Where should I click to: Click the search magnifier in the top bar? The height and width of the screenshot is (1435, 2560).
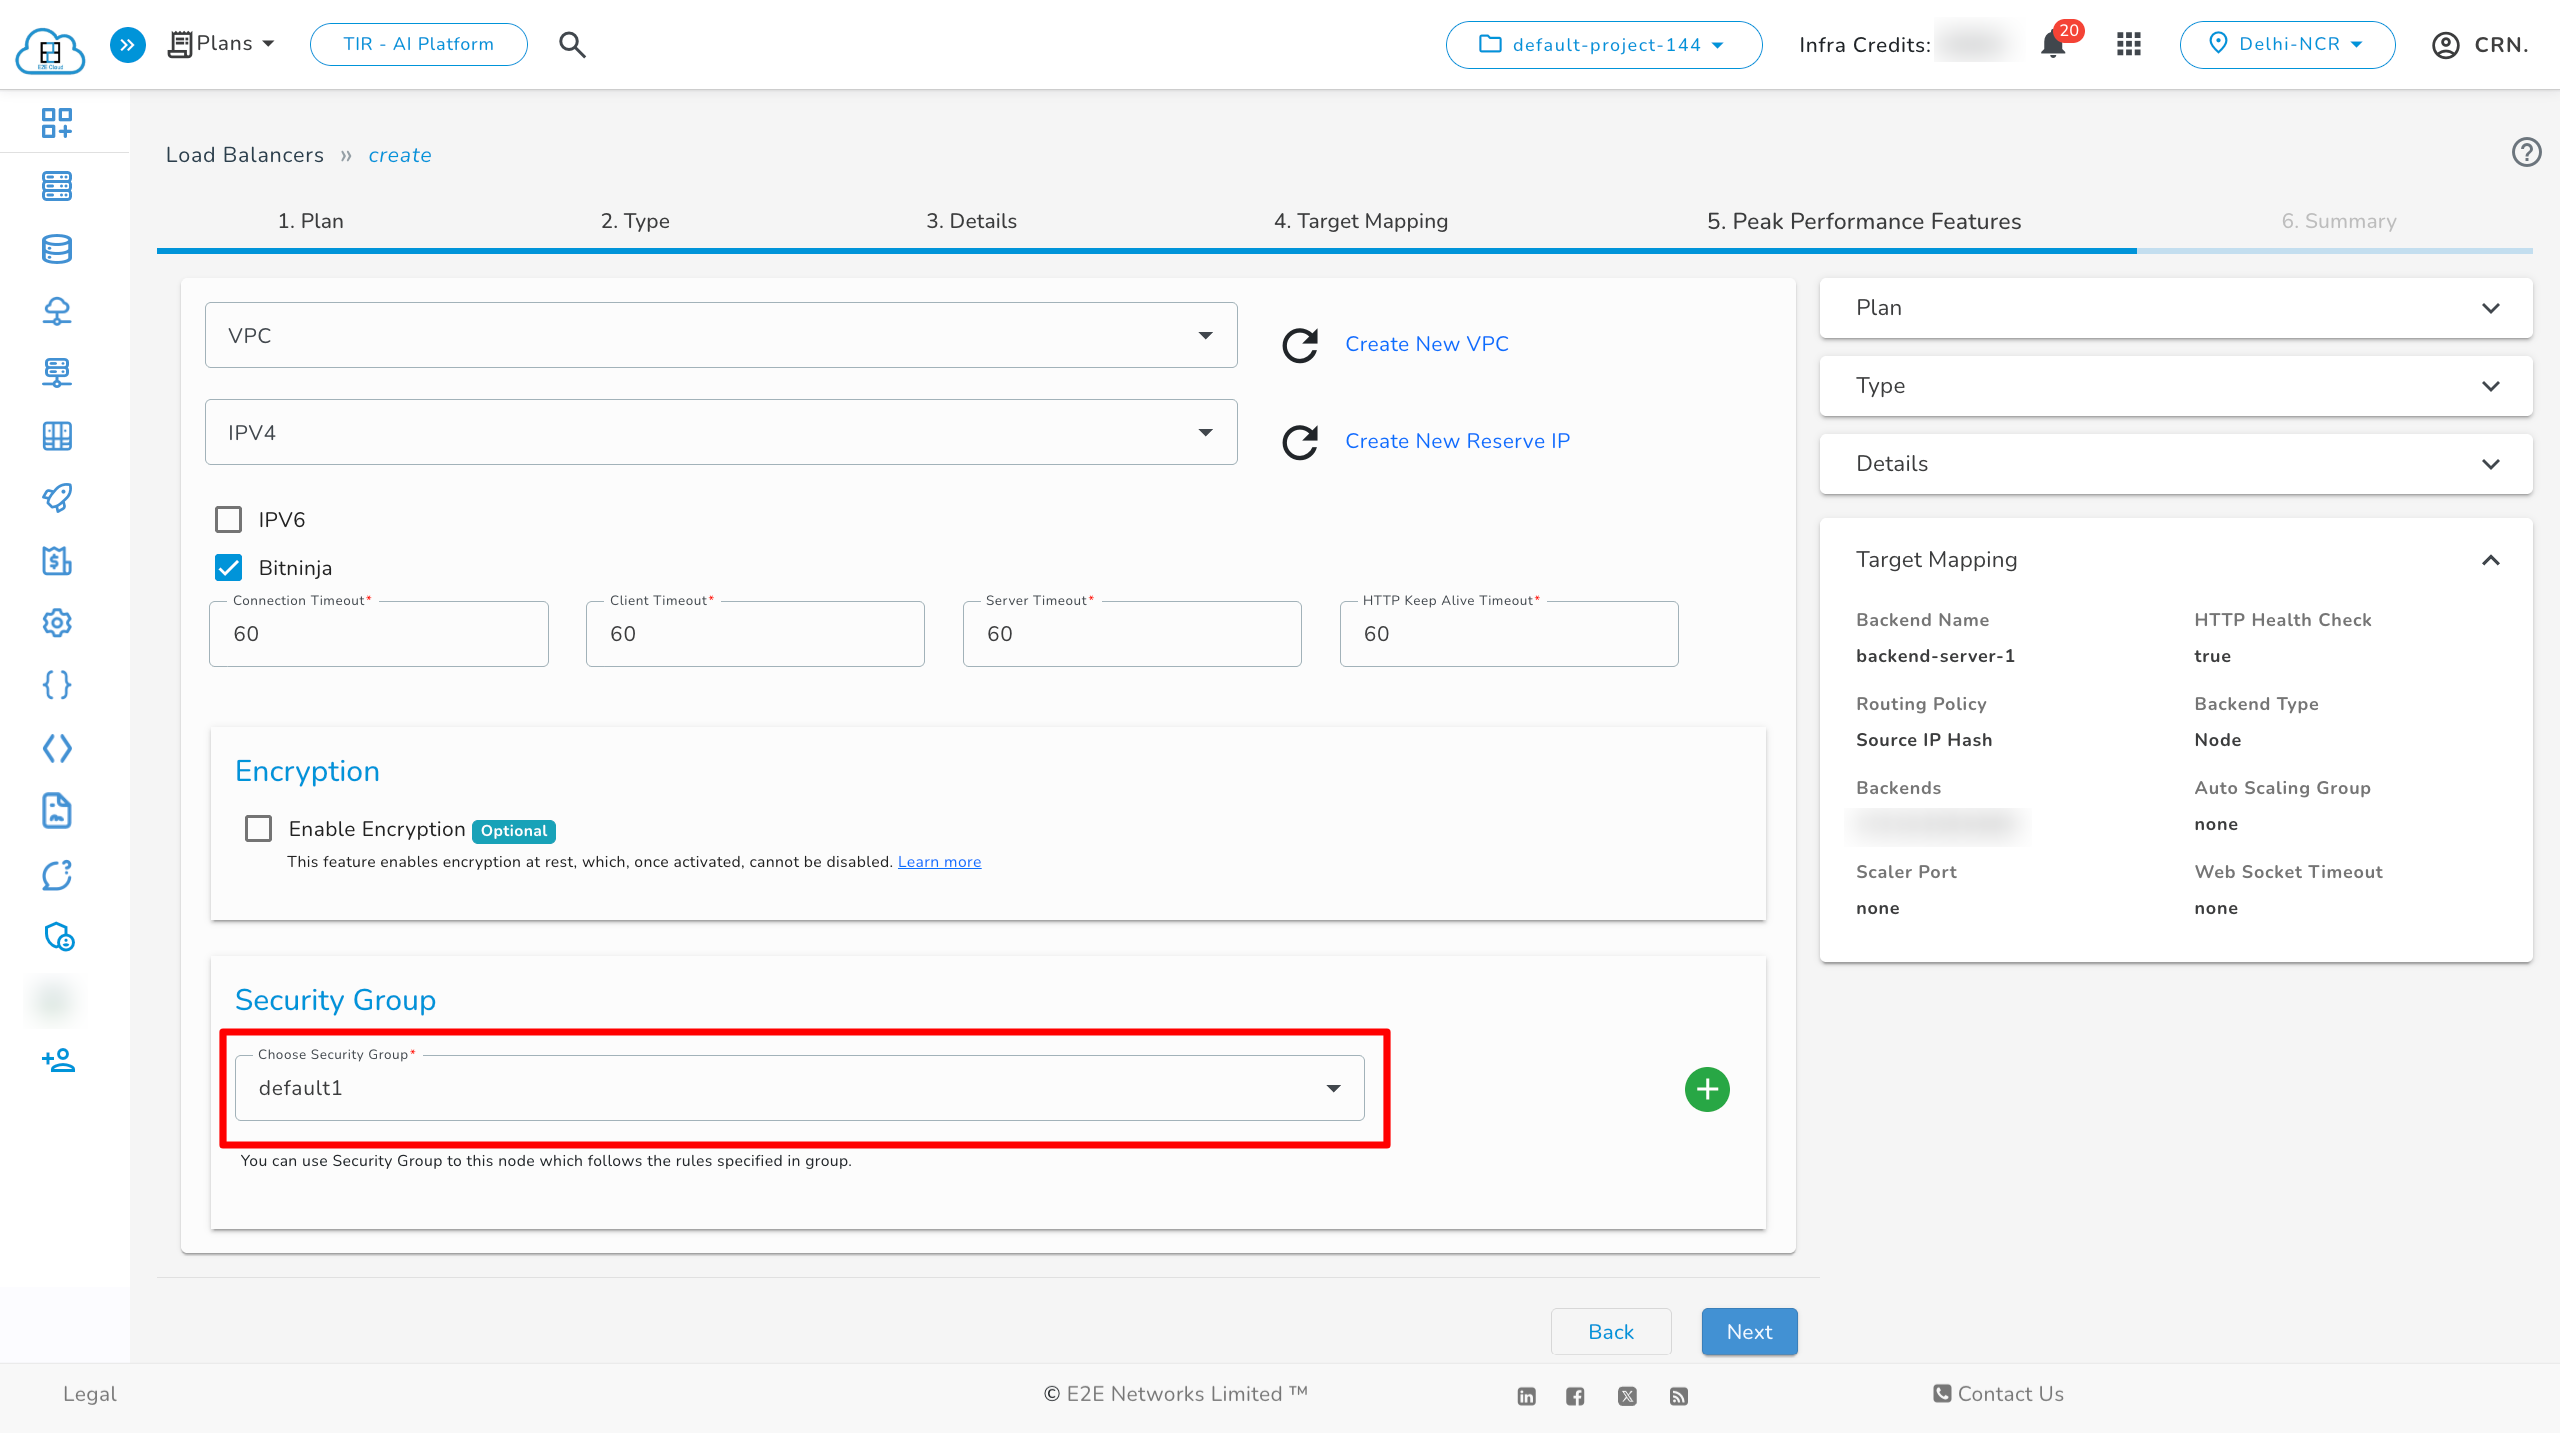pos(573,44)
